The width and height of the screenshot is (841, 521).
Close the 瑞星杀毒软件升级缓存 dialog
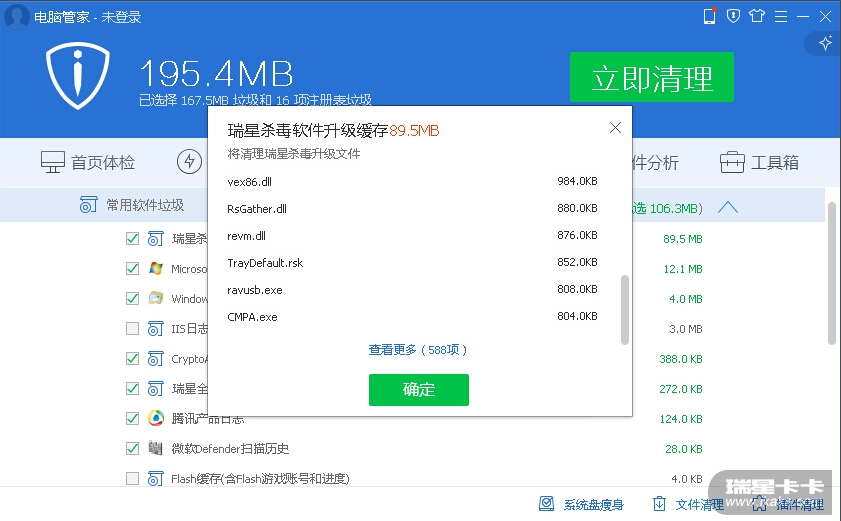[x=615, y=128]
